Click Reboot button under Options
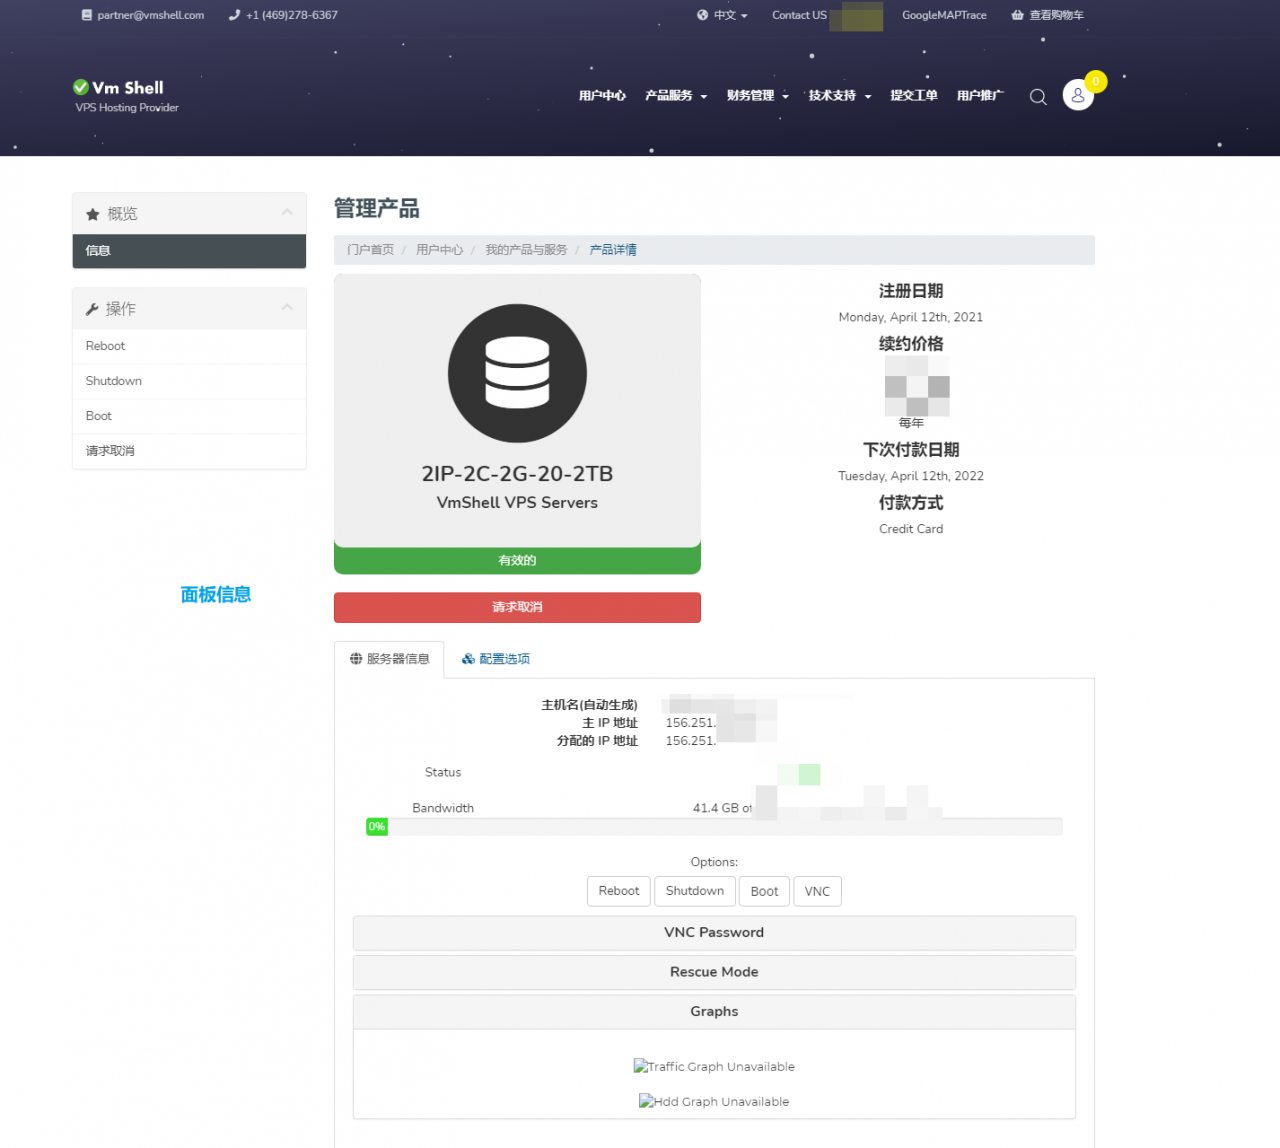 pos(619,891)
